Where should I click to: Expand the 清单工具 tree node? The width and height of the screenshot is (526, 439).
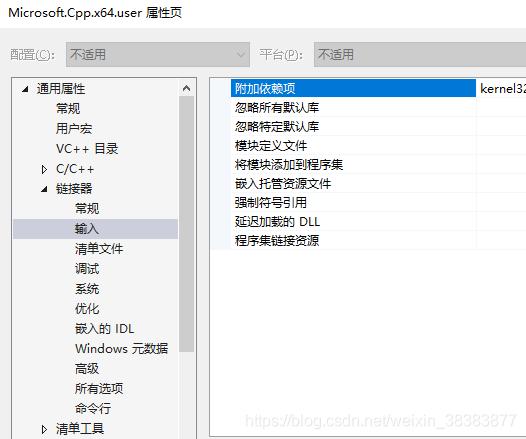pyautogui.click(x=44, y=429)
